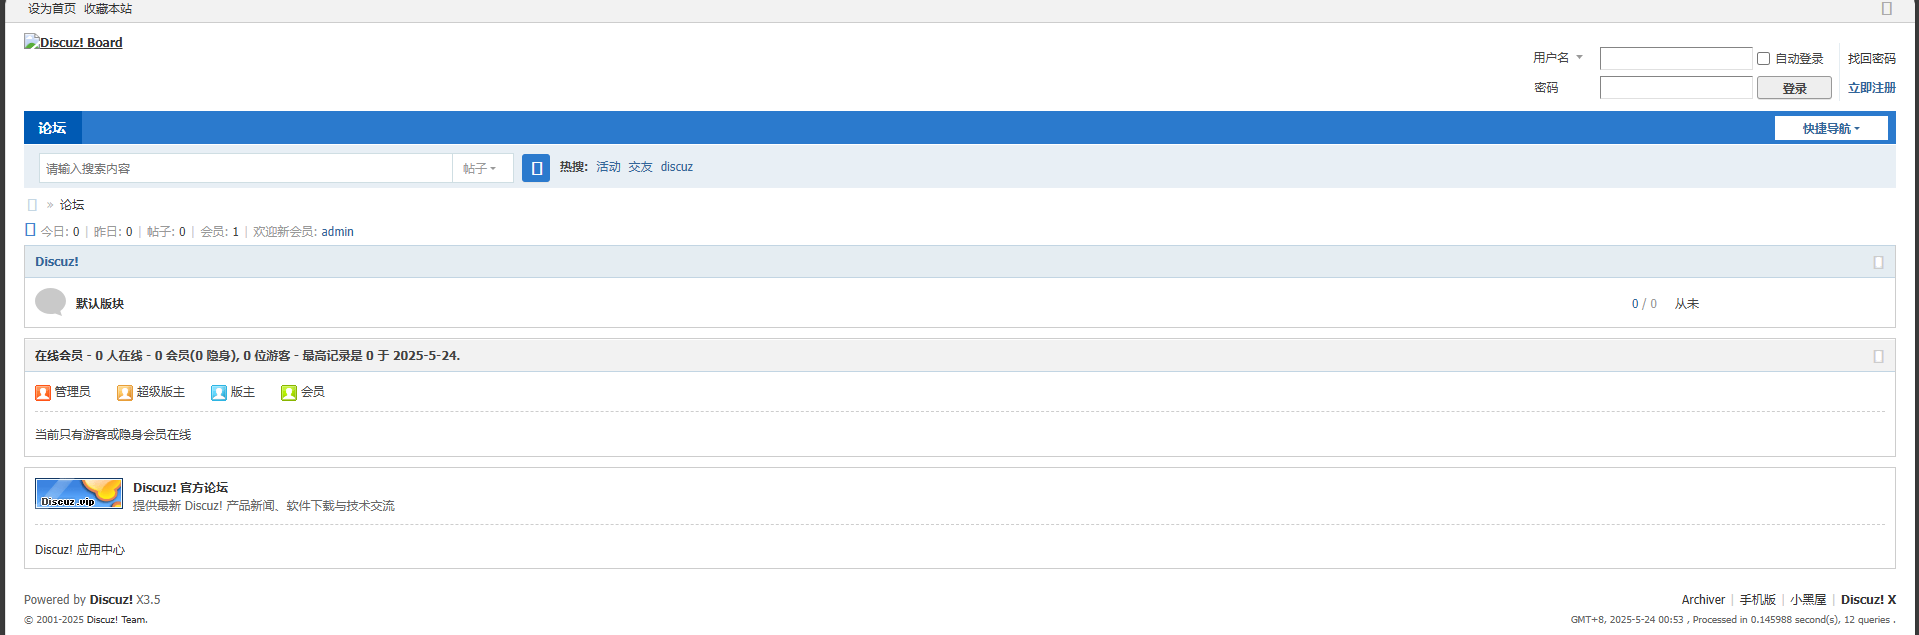Click the 版主 blue user icon
The width and height of the screenshot is (1919, 635).
pos(219,393)
